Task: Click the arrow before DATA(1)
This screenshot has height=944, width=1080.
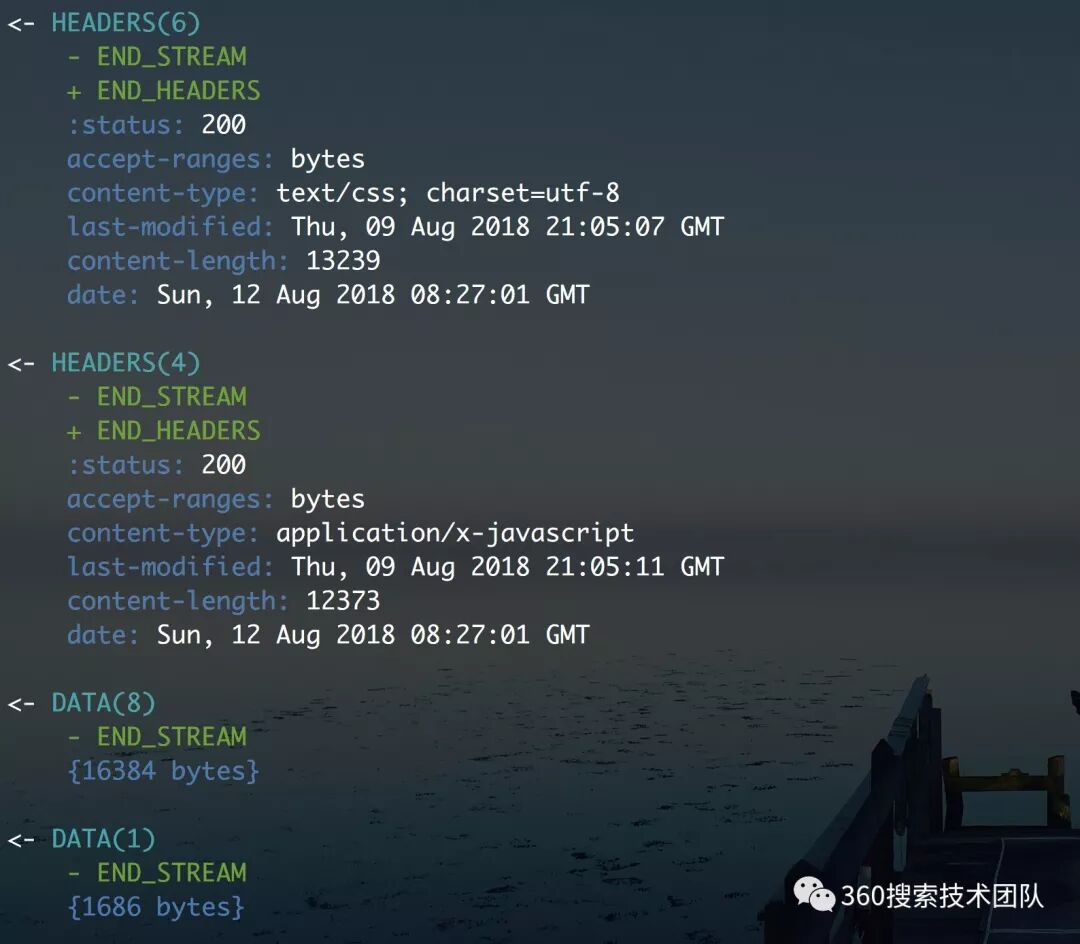Action: coord(21,840)
